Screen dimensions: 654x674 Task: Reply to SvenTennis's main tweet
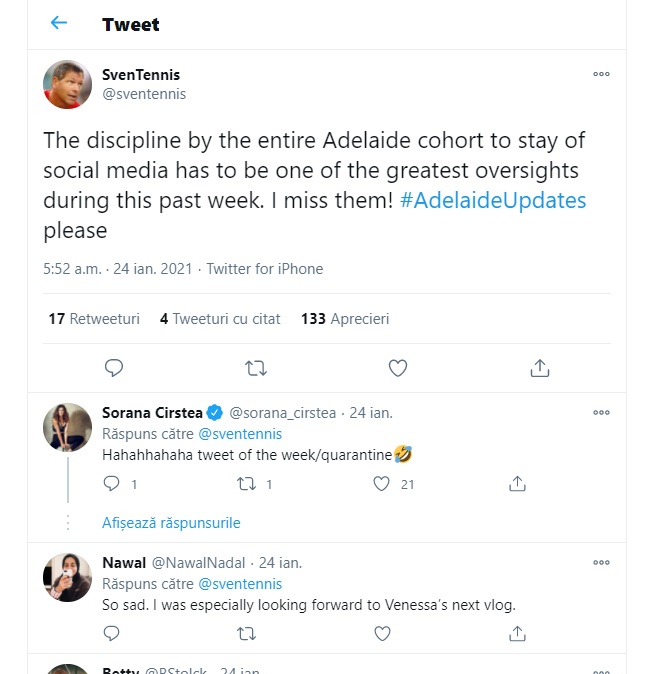coord(113,368)
